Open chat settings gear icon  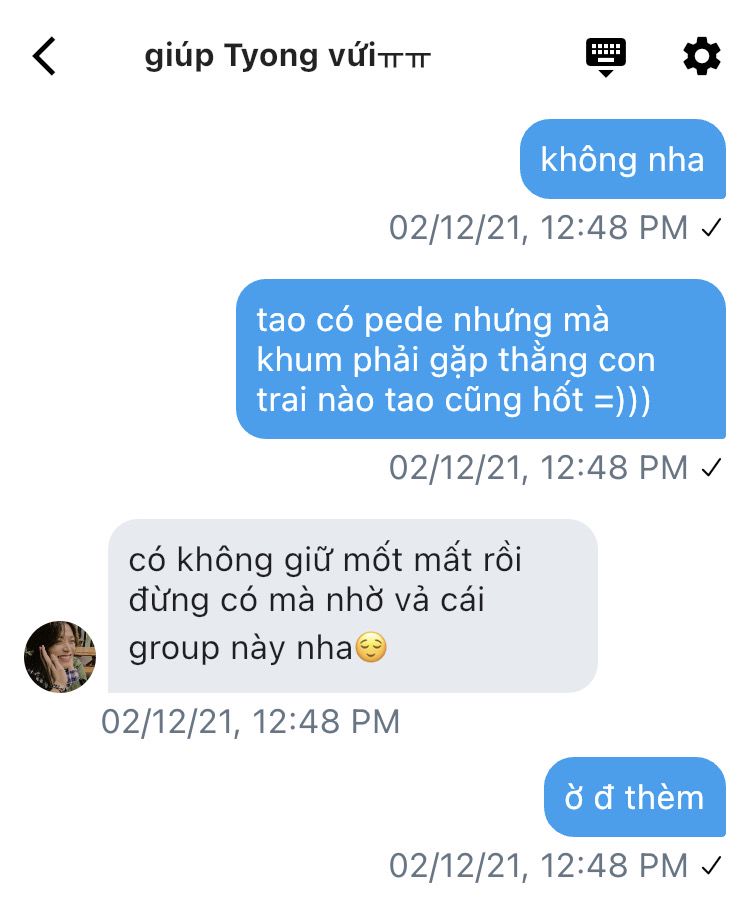coord(701,56)
